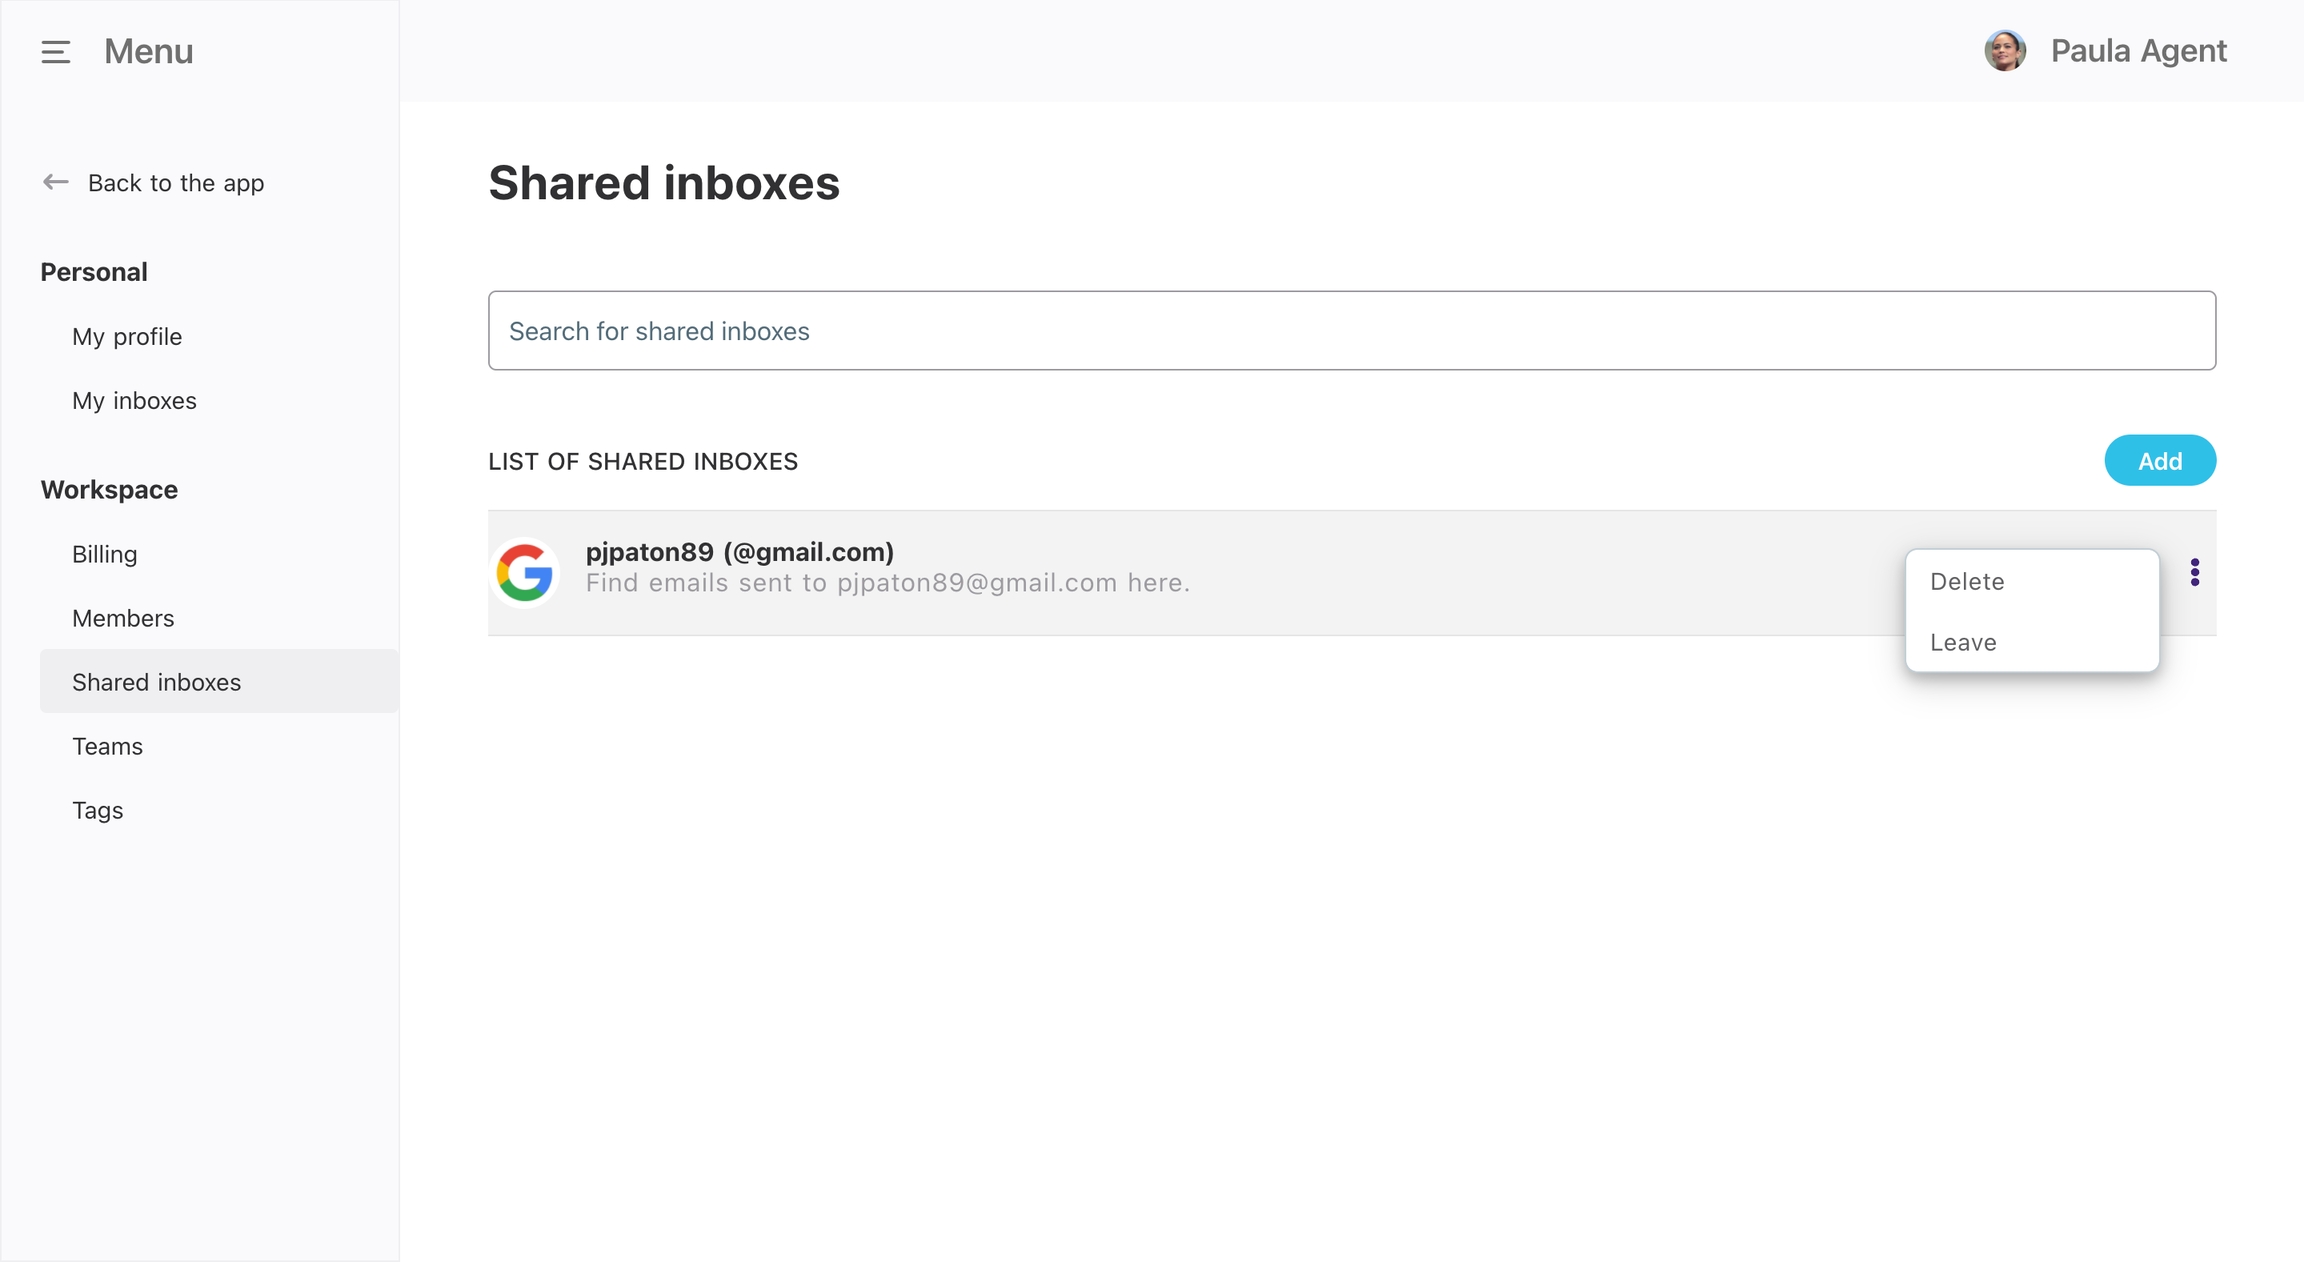2304x1262 pixels.
Task: Click the Paula Agent username label
Action: coord(2138,51)
